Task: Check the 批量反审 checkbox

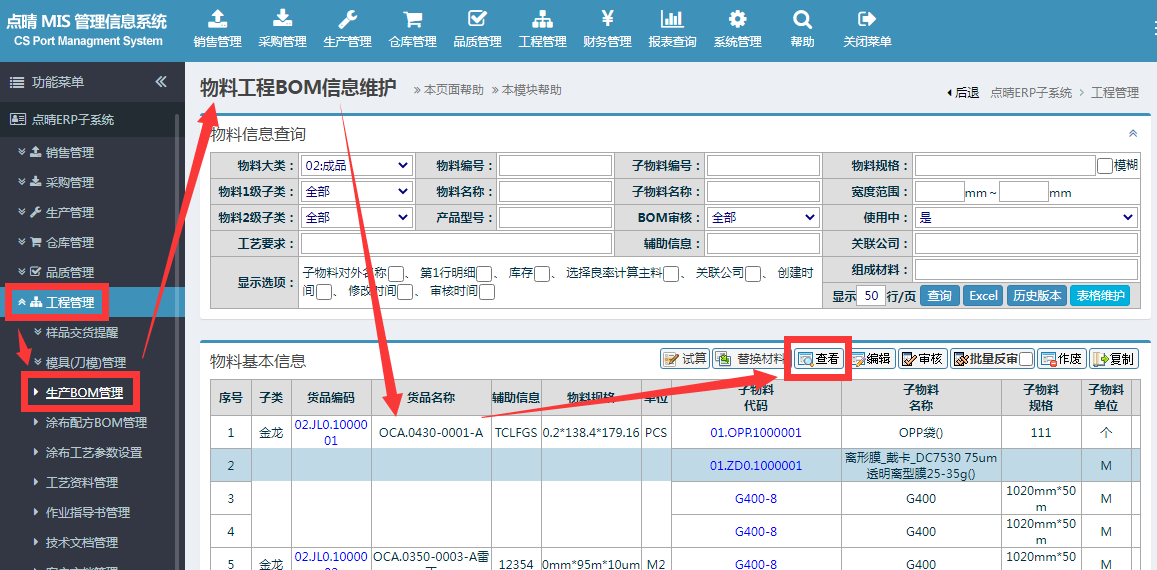Action: pos(1026,360)
